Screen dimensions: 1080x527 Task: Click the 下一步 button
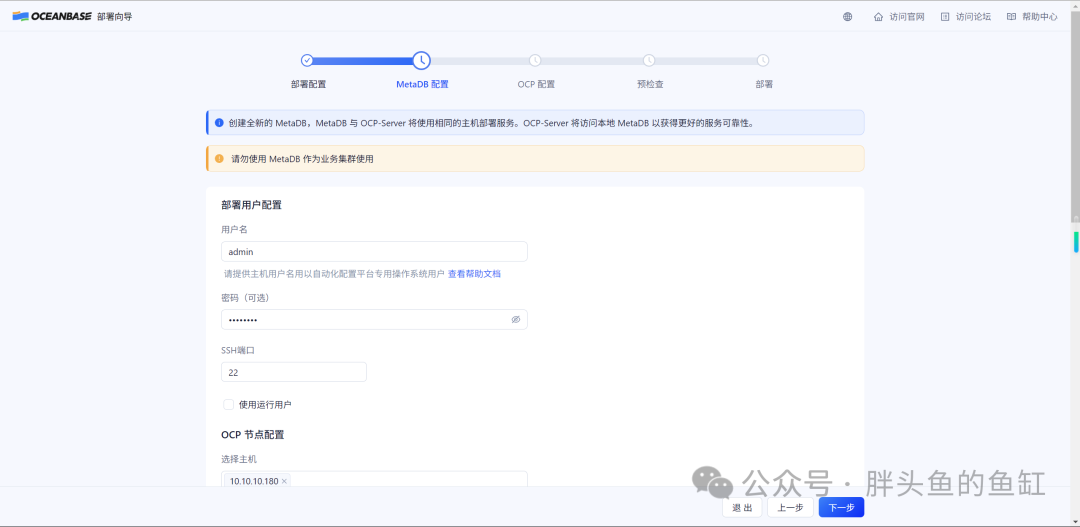tap(841, 508)
